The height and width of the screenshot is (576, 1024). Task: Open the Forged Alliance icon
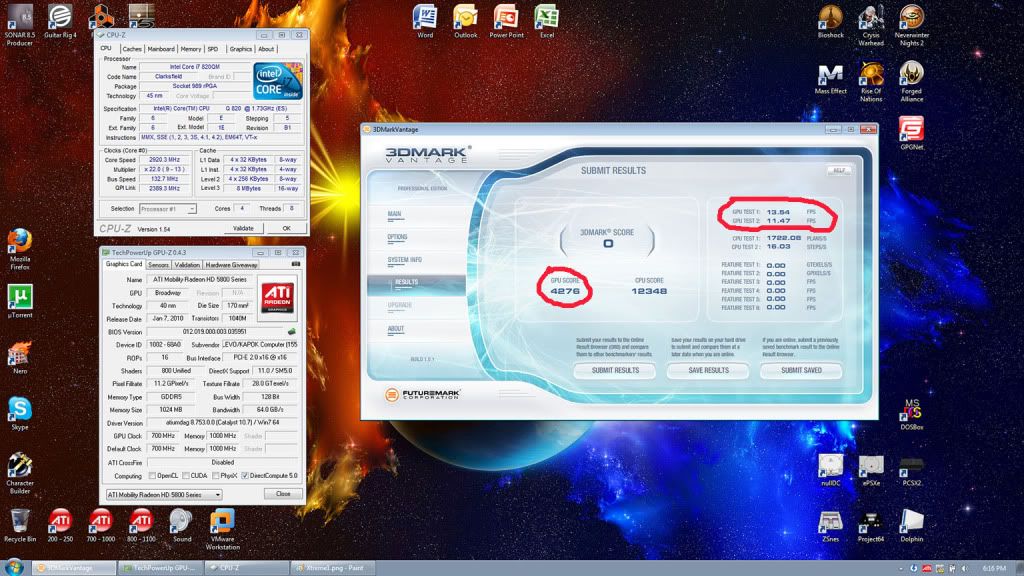tap(912, 82)
